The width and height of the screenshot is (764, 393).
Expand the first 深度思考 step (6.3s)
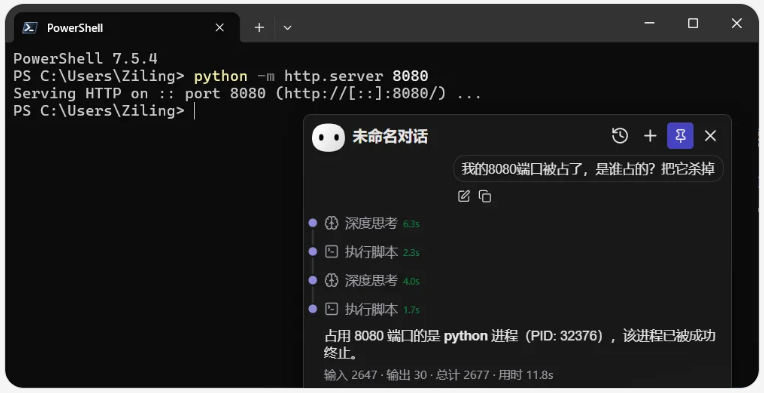pos(371,223)
